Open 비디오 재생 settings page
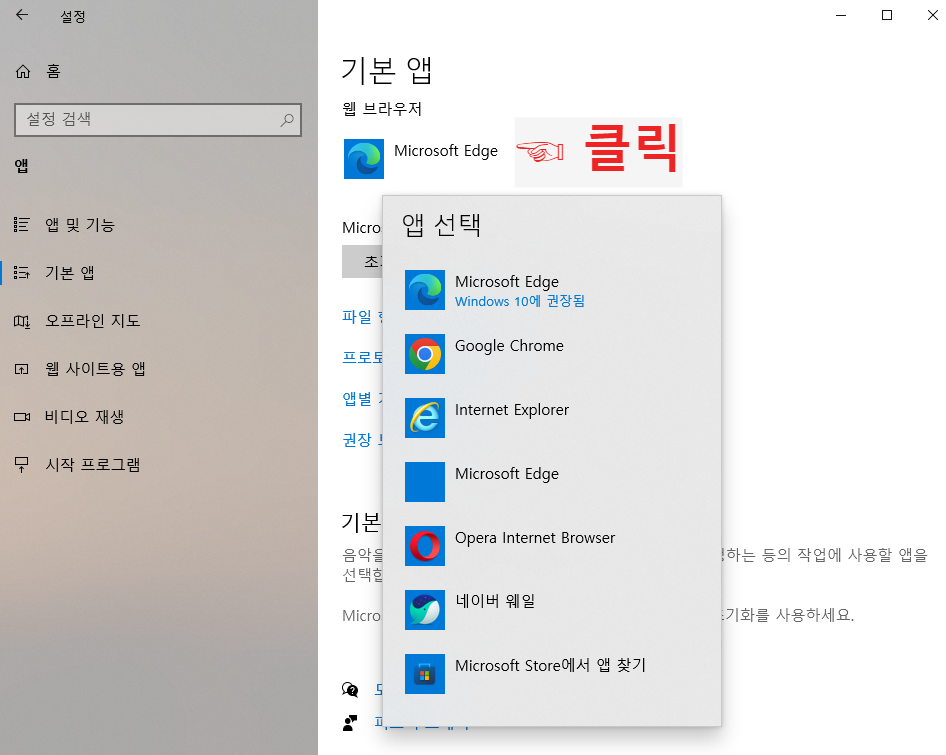This screenshot has width=946, height=755. [x=84, y=416]
